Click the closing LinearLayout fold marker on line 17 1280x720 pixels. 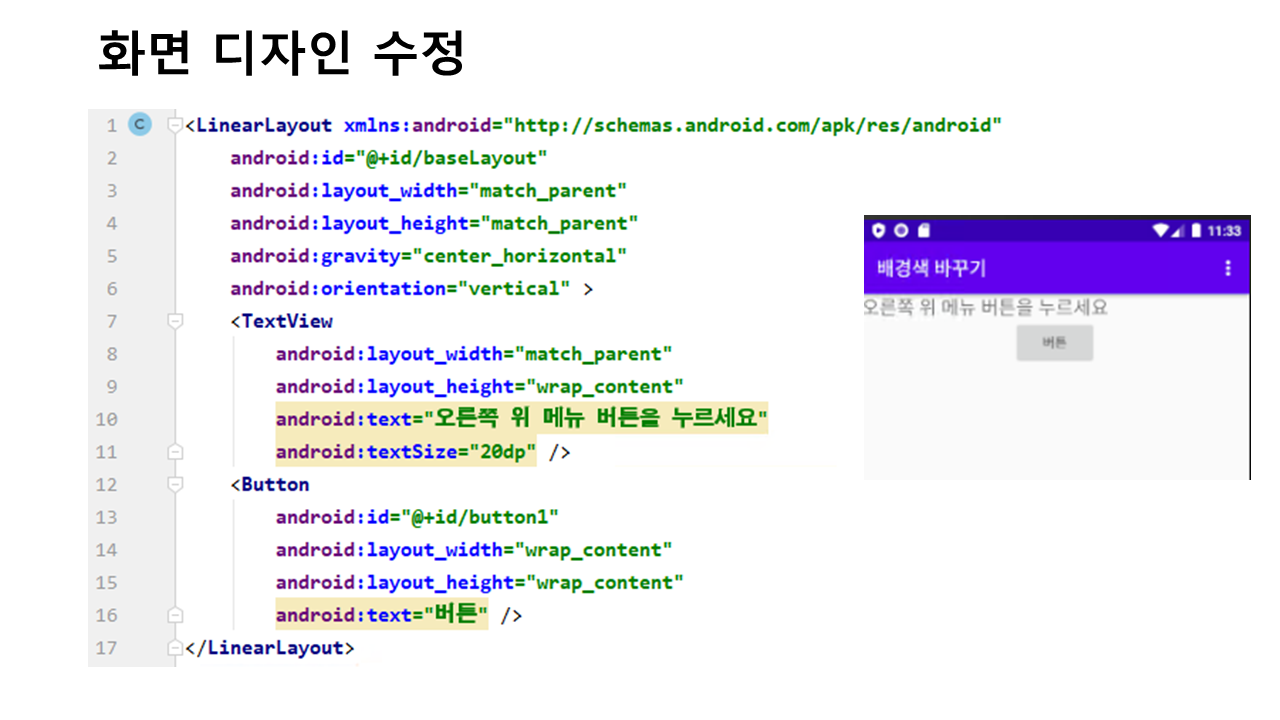175,648
